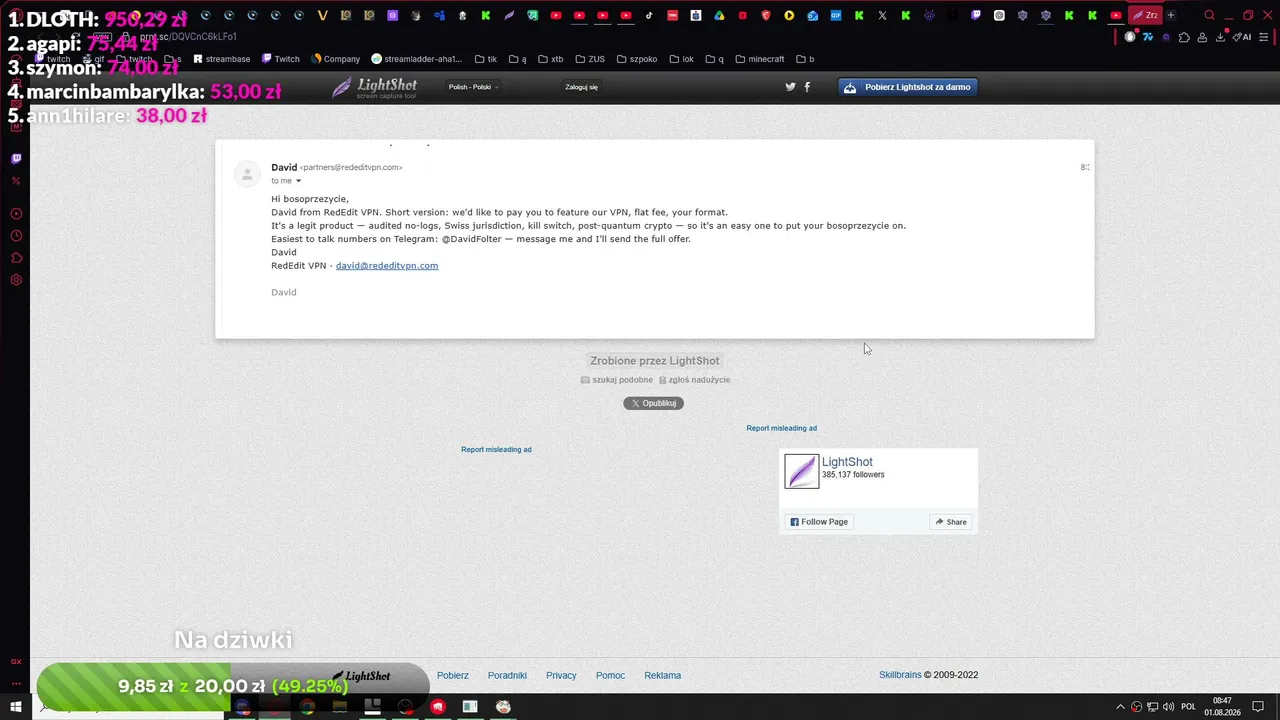Open the Pobierz footer link
Screen dimensions: 1280x720
453,675
